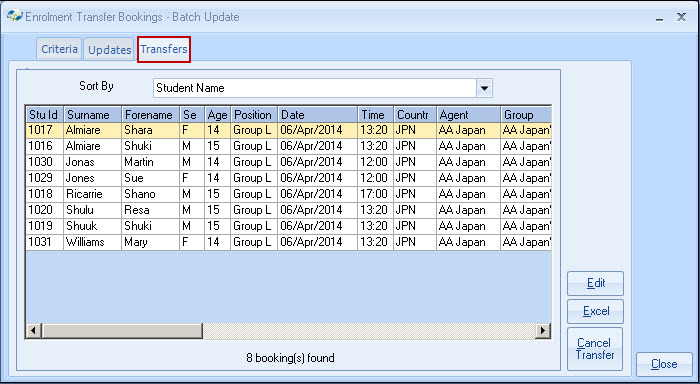Click AA Japan agent in Ricarrie row

(468, 194)
